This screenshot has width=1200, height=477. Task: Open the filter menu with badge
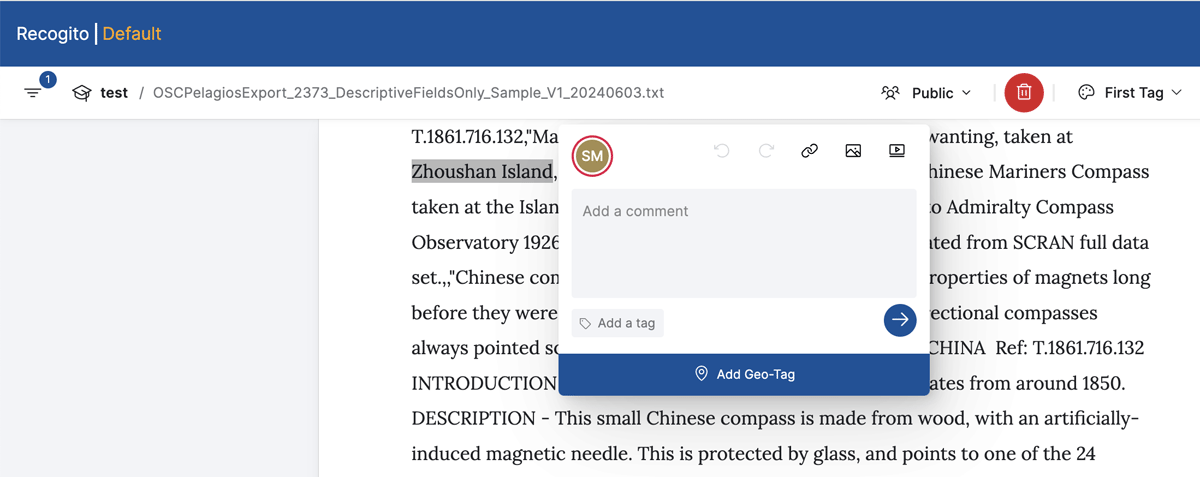point(34,92)
